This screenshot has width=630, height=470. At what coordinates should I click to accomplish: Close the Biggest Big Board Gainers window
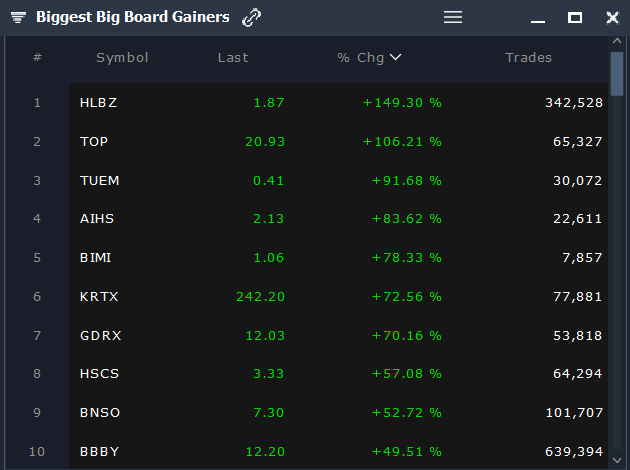click(612, 17)
